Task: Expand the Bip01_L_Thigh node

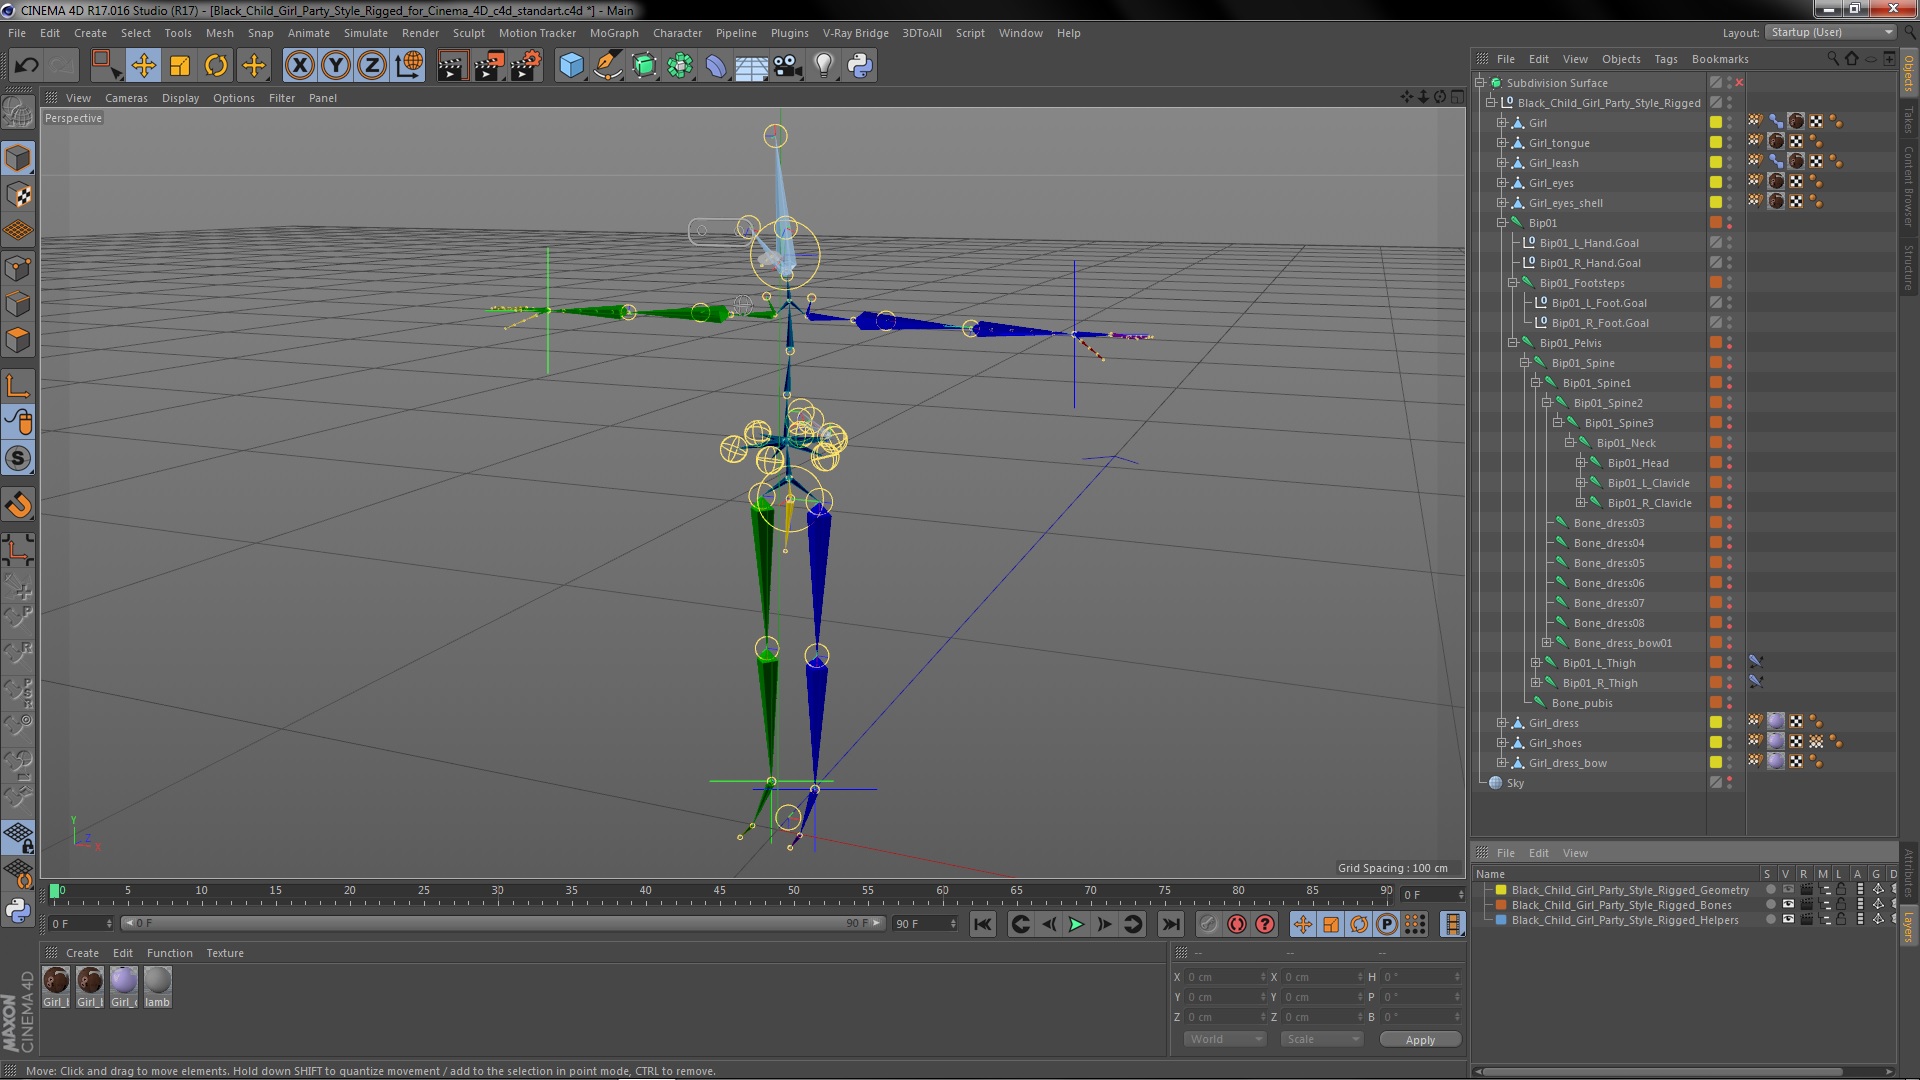Action: coord(1536,663)
